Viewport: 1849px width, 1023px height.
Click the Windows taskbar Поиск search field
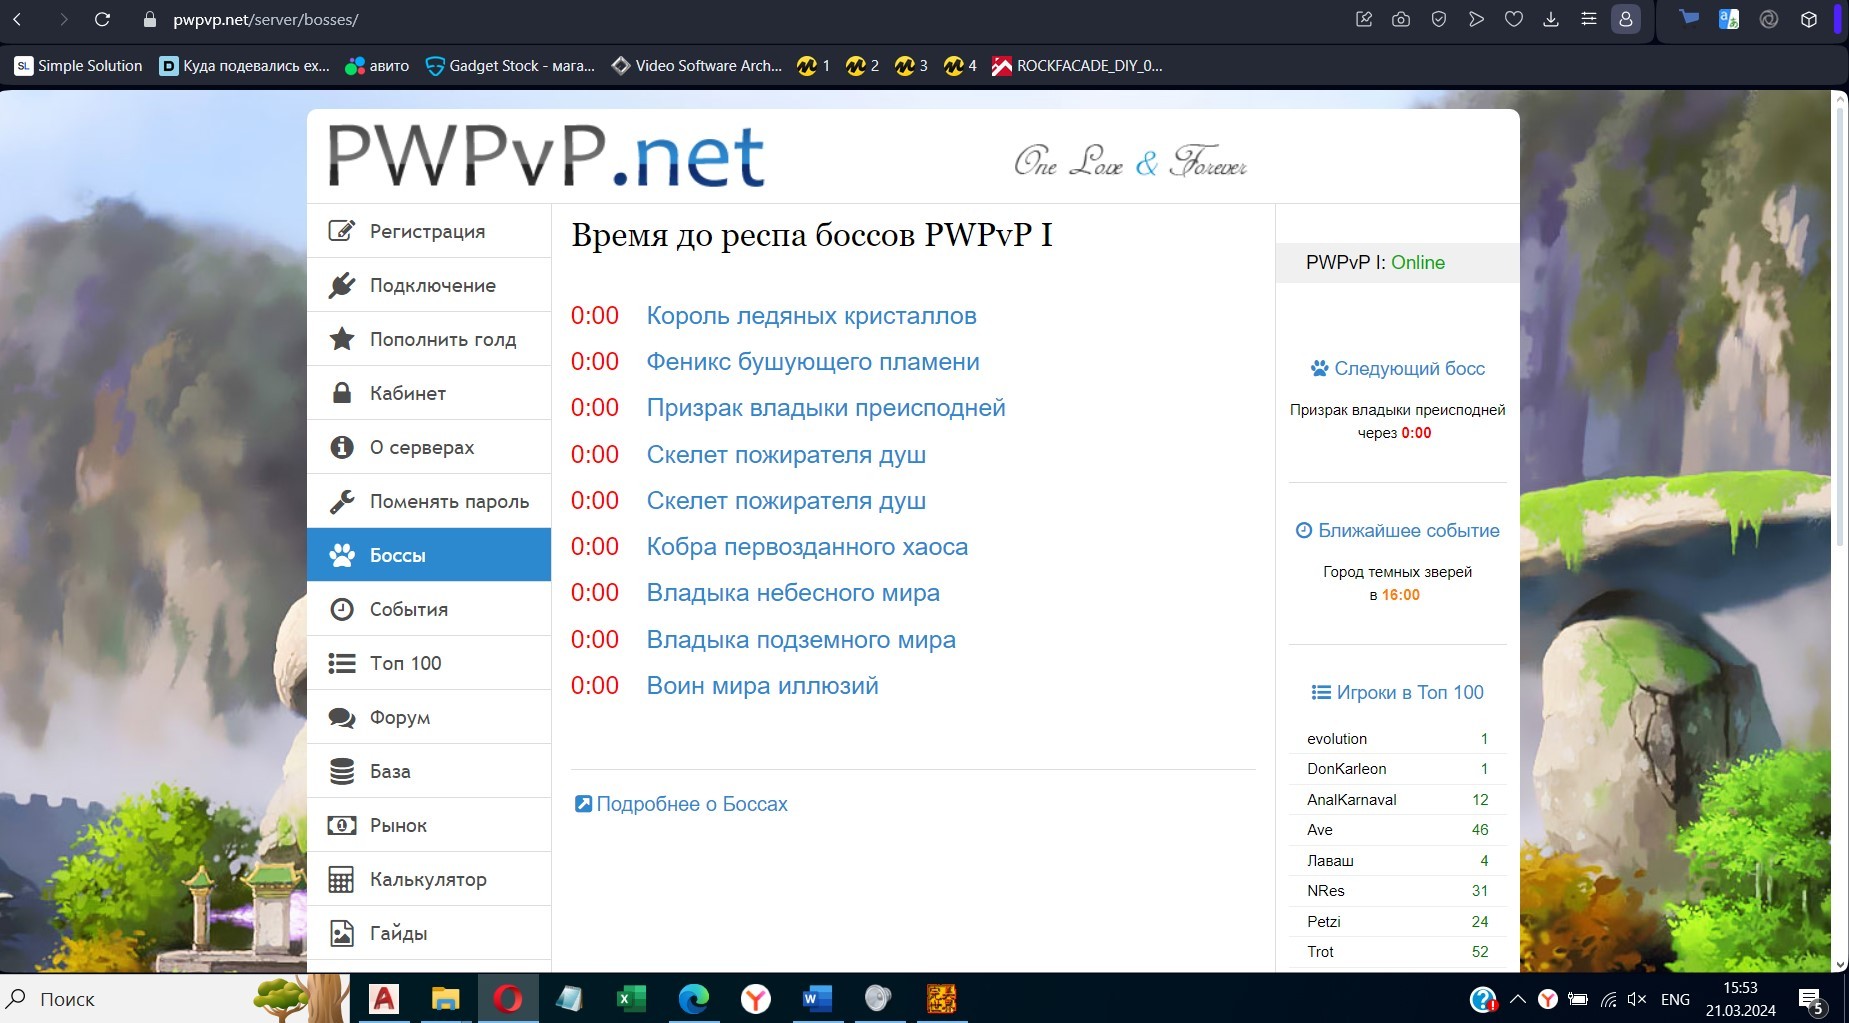[120, 999]
